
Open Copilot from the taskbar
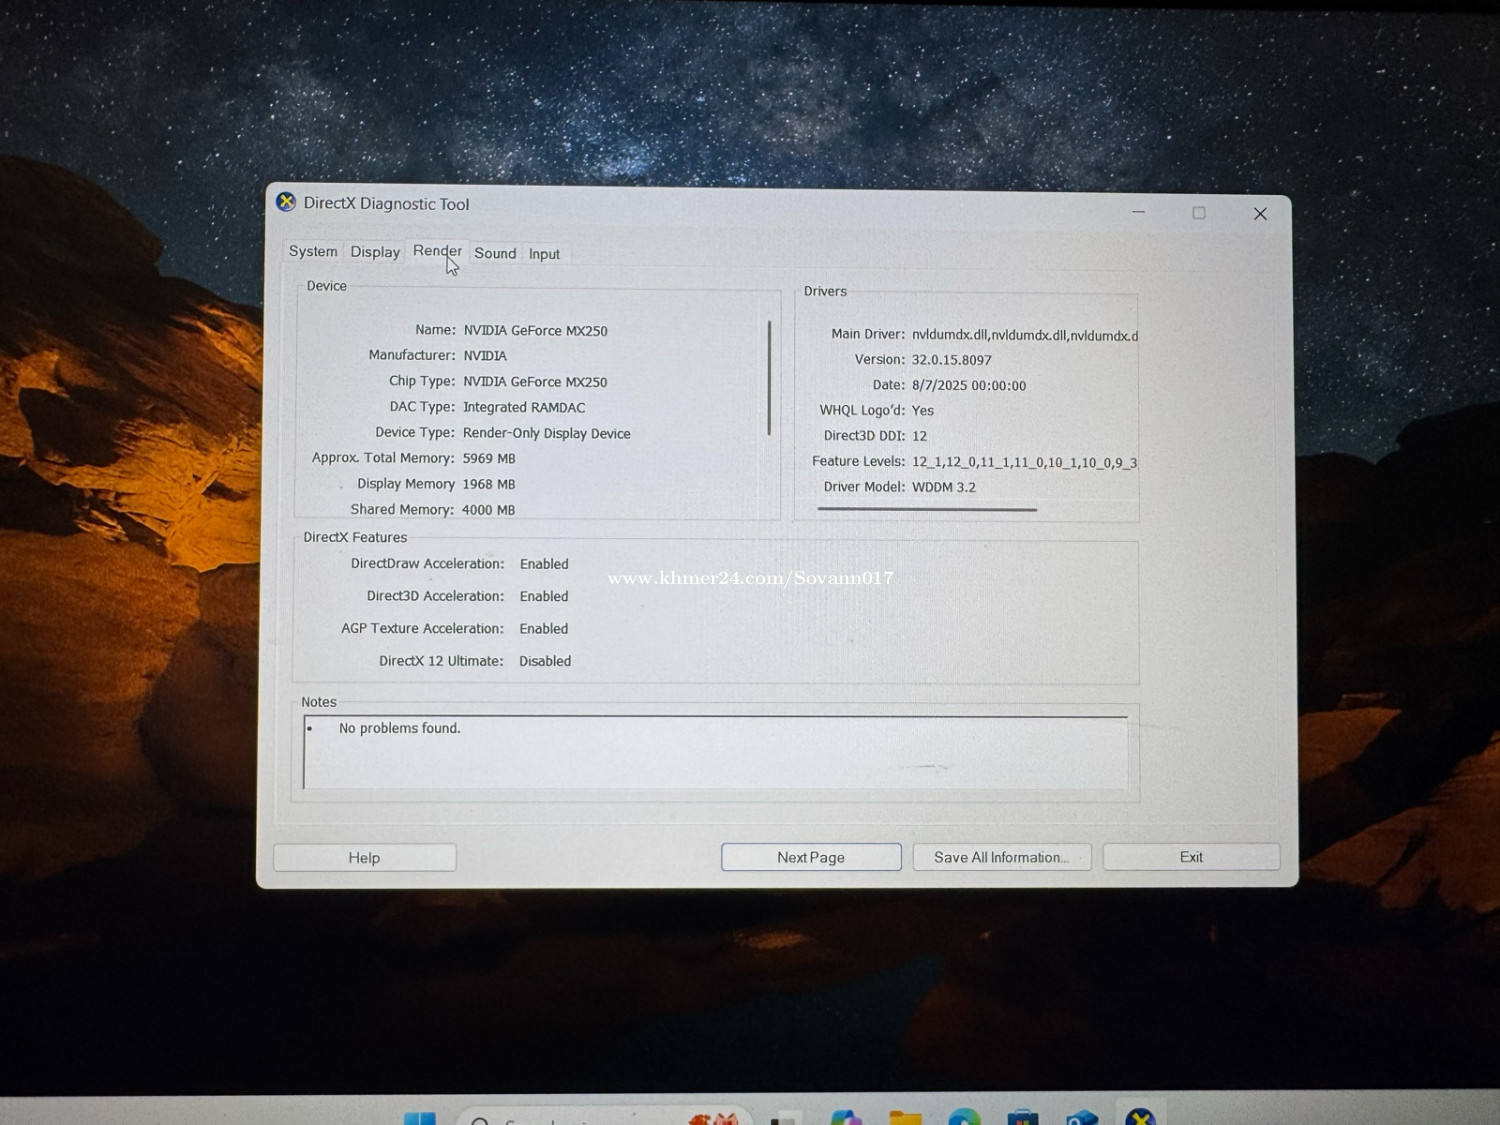pos(846,1118)
